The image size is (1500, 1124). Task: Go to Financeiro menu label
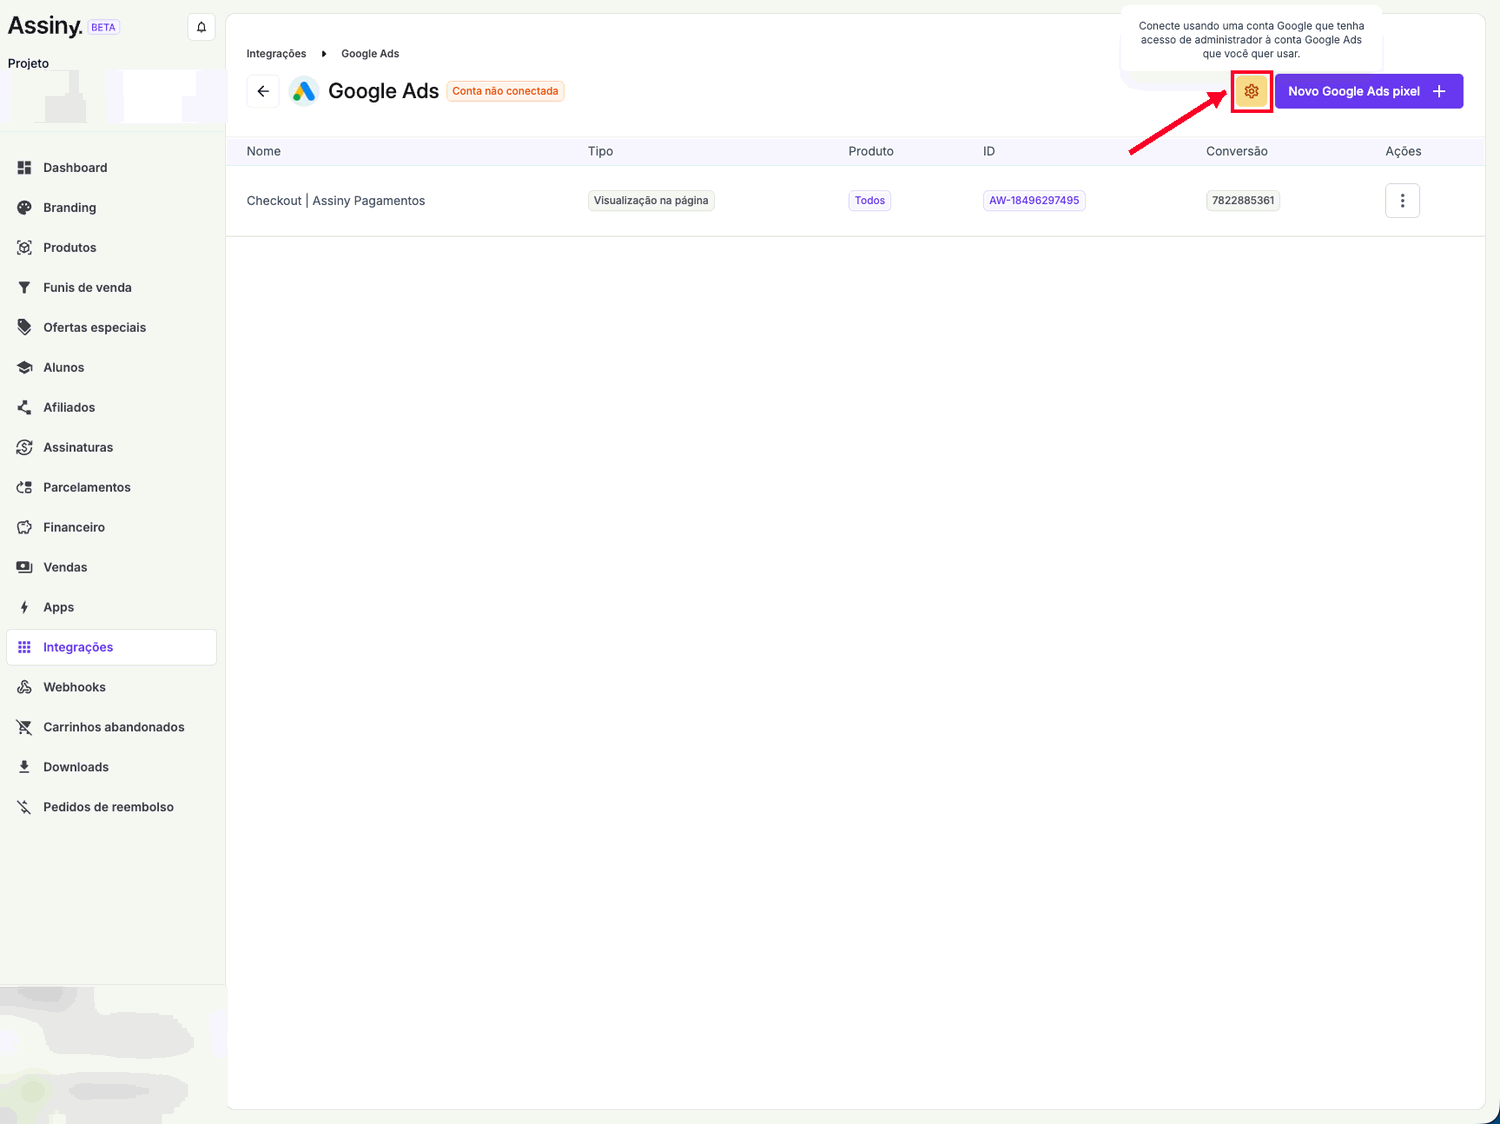74,528
